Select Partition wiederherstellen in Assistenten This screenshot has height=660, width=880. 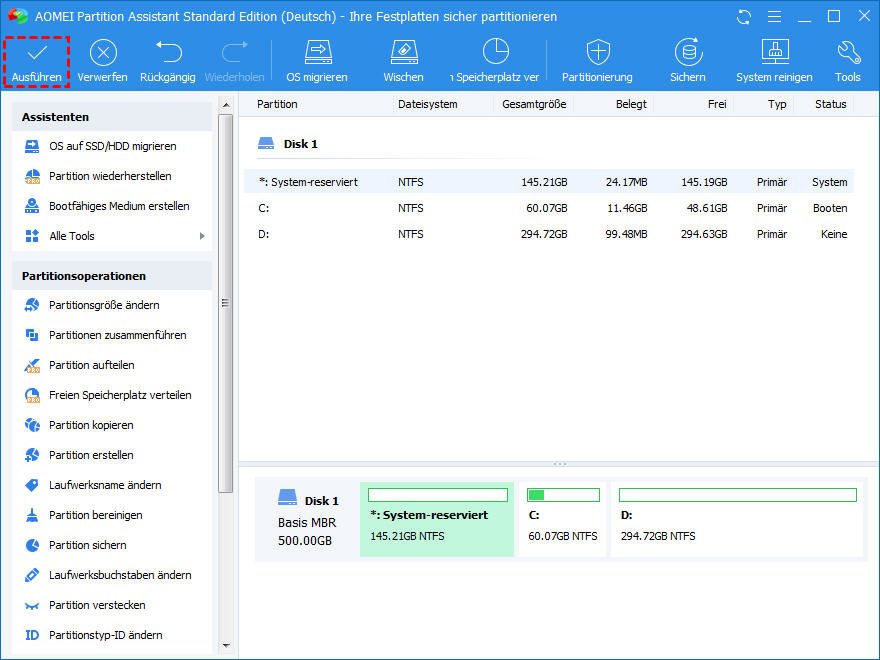point(110,176)
